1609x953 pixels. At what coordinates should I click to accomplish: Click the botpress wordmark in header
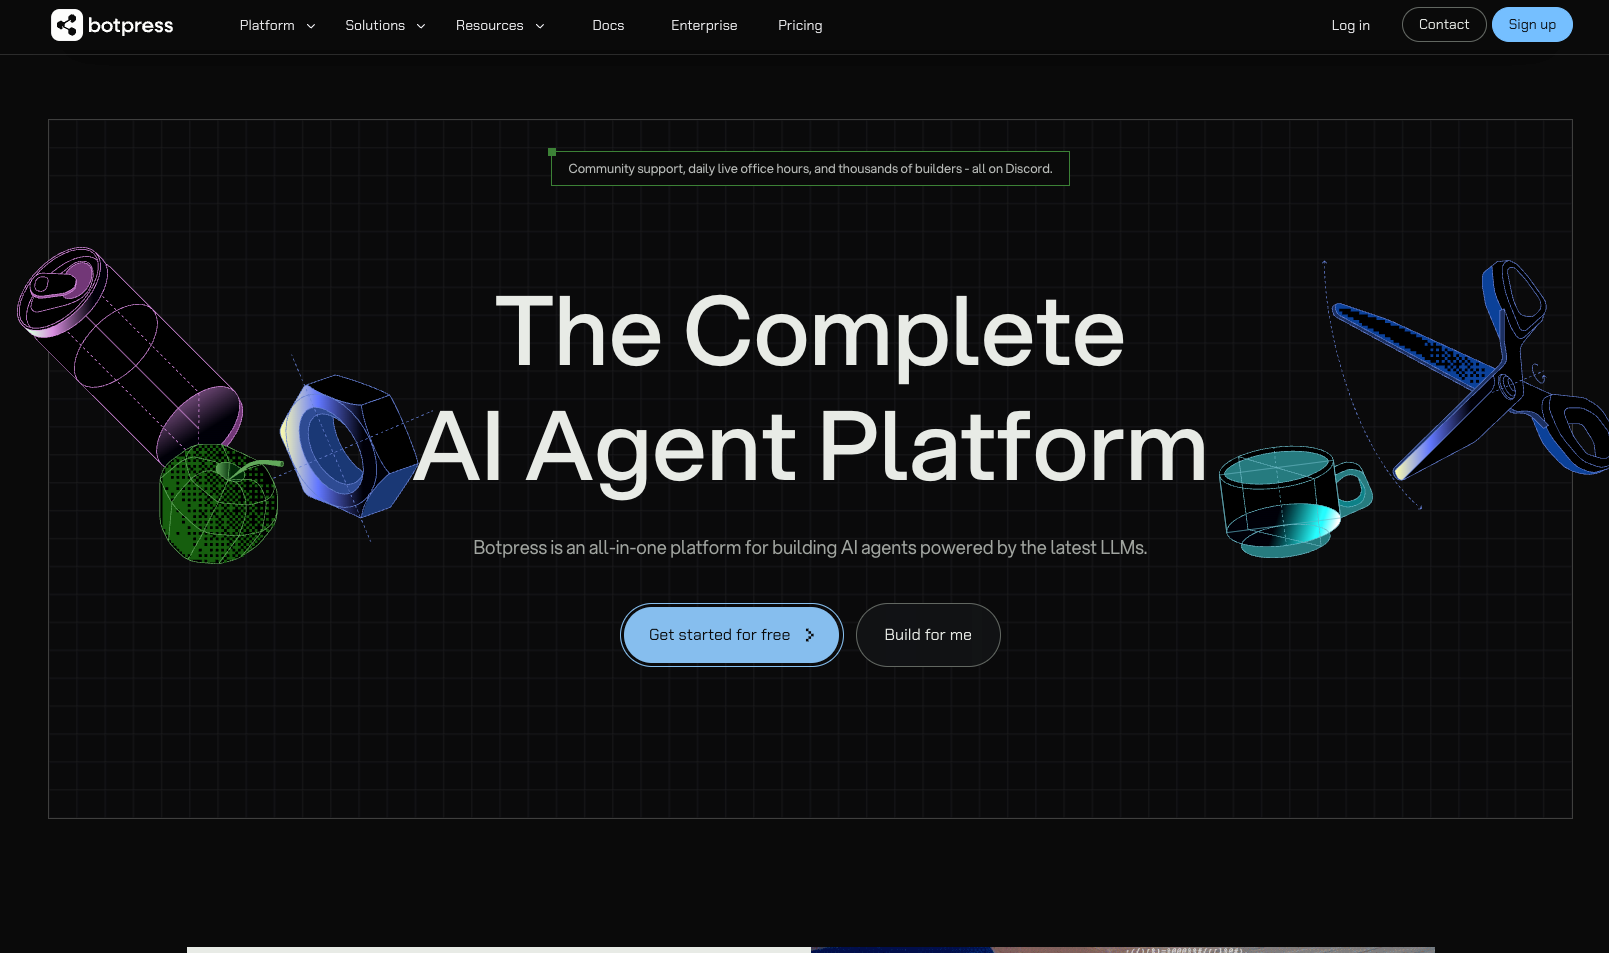[131, 26]
